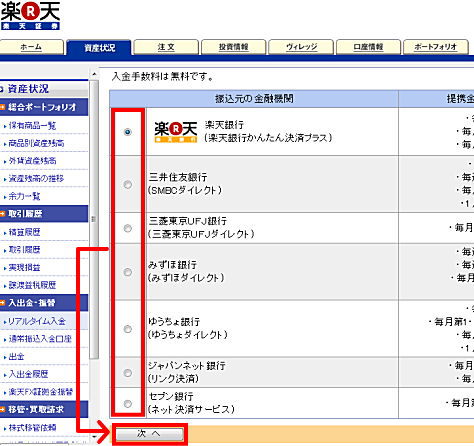Open the 保有商品一覧 sidebar link
Image resolution: width=474 pixels, height=446 pixels.
(x=32, y=126)
